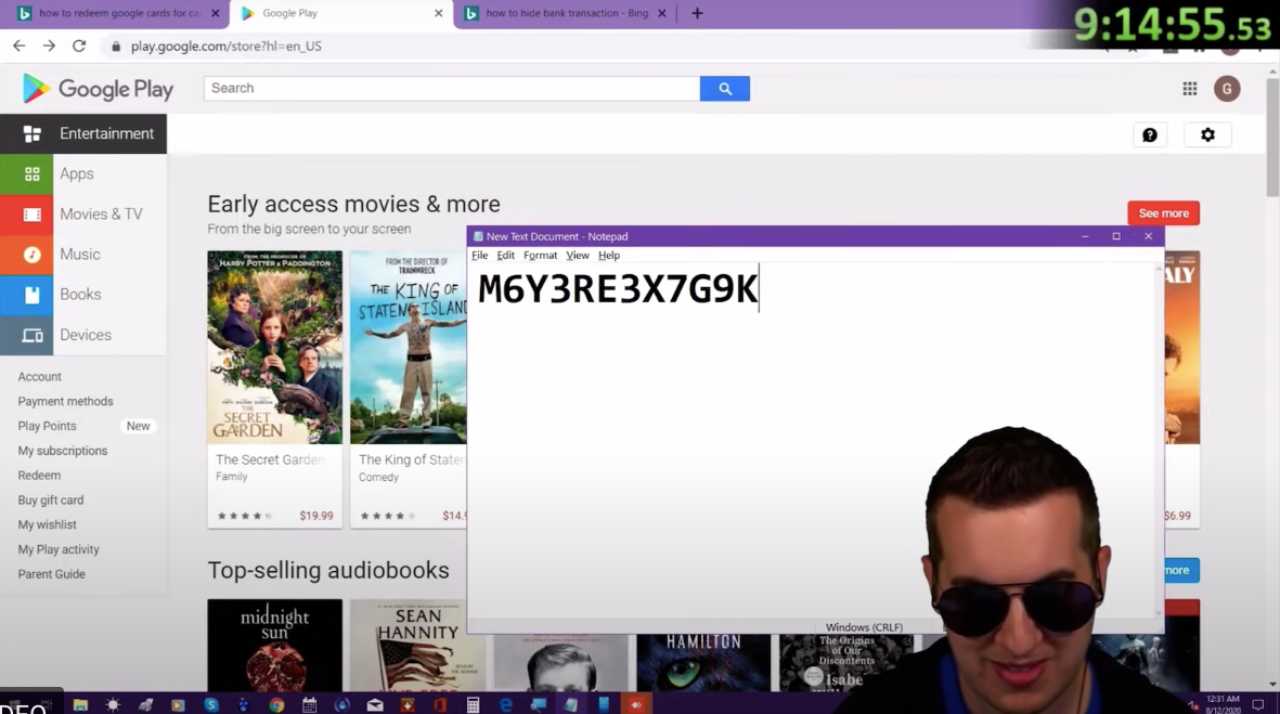Open the Hamilton audiobook cover

(703, 660)
